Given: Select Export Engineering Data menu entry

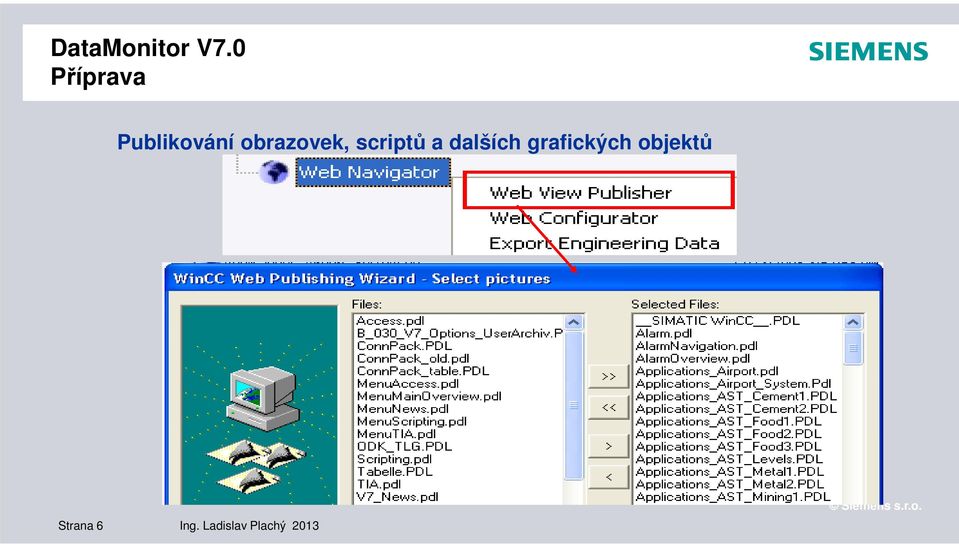Looking at the screenshot, I should [604, 243].
